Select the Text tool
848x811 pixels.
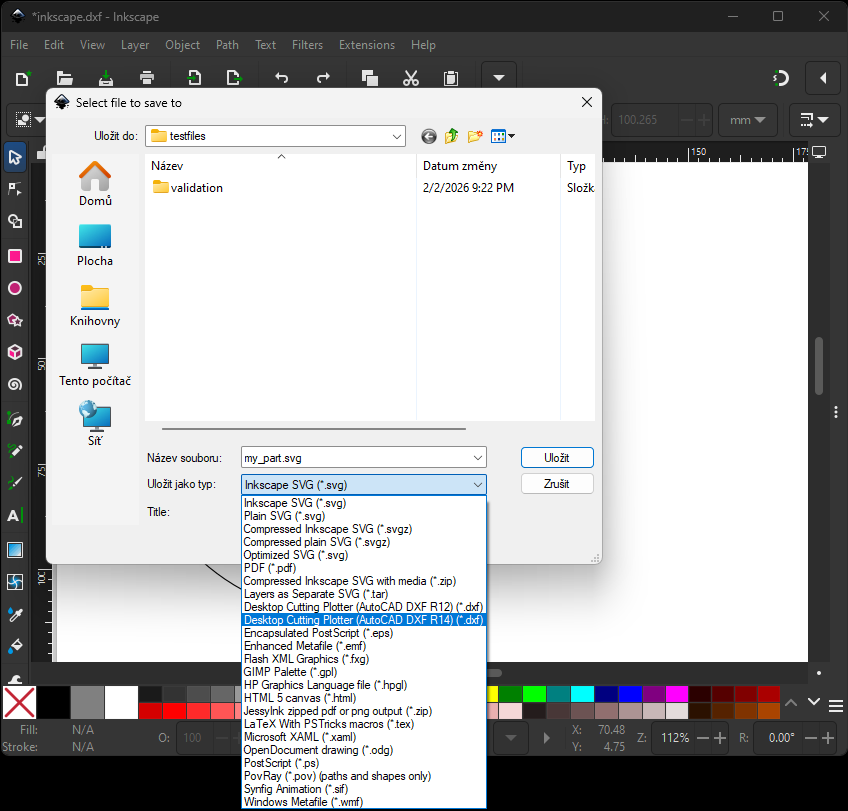15,516
